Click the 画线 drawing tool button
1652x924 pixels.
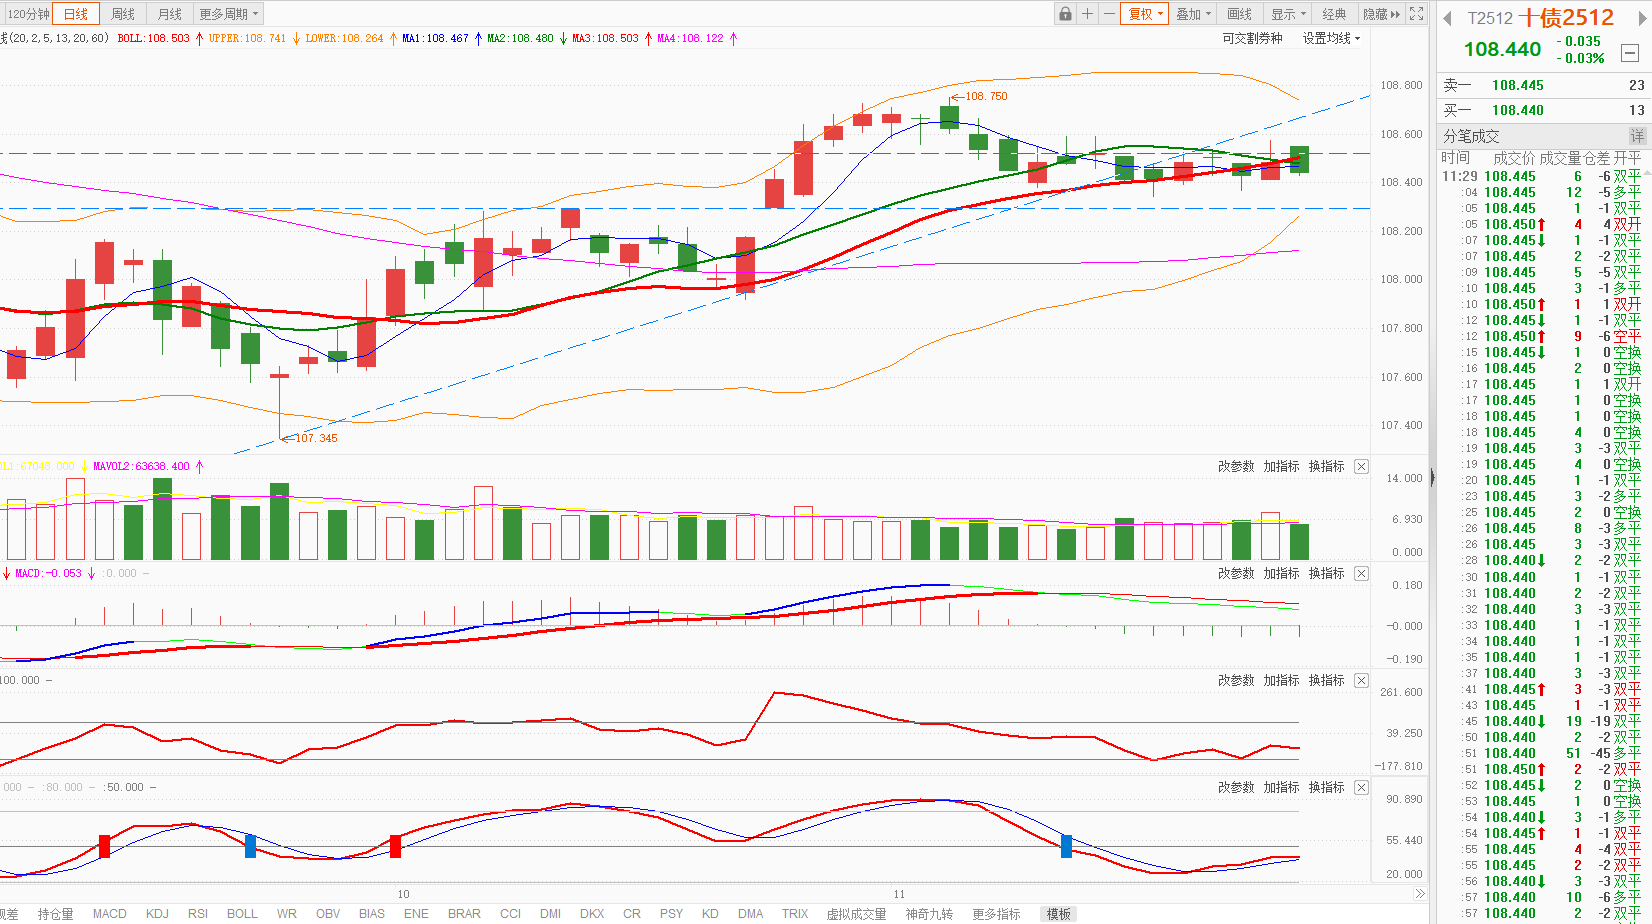(x=1240, y=14)
